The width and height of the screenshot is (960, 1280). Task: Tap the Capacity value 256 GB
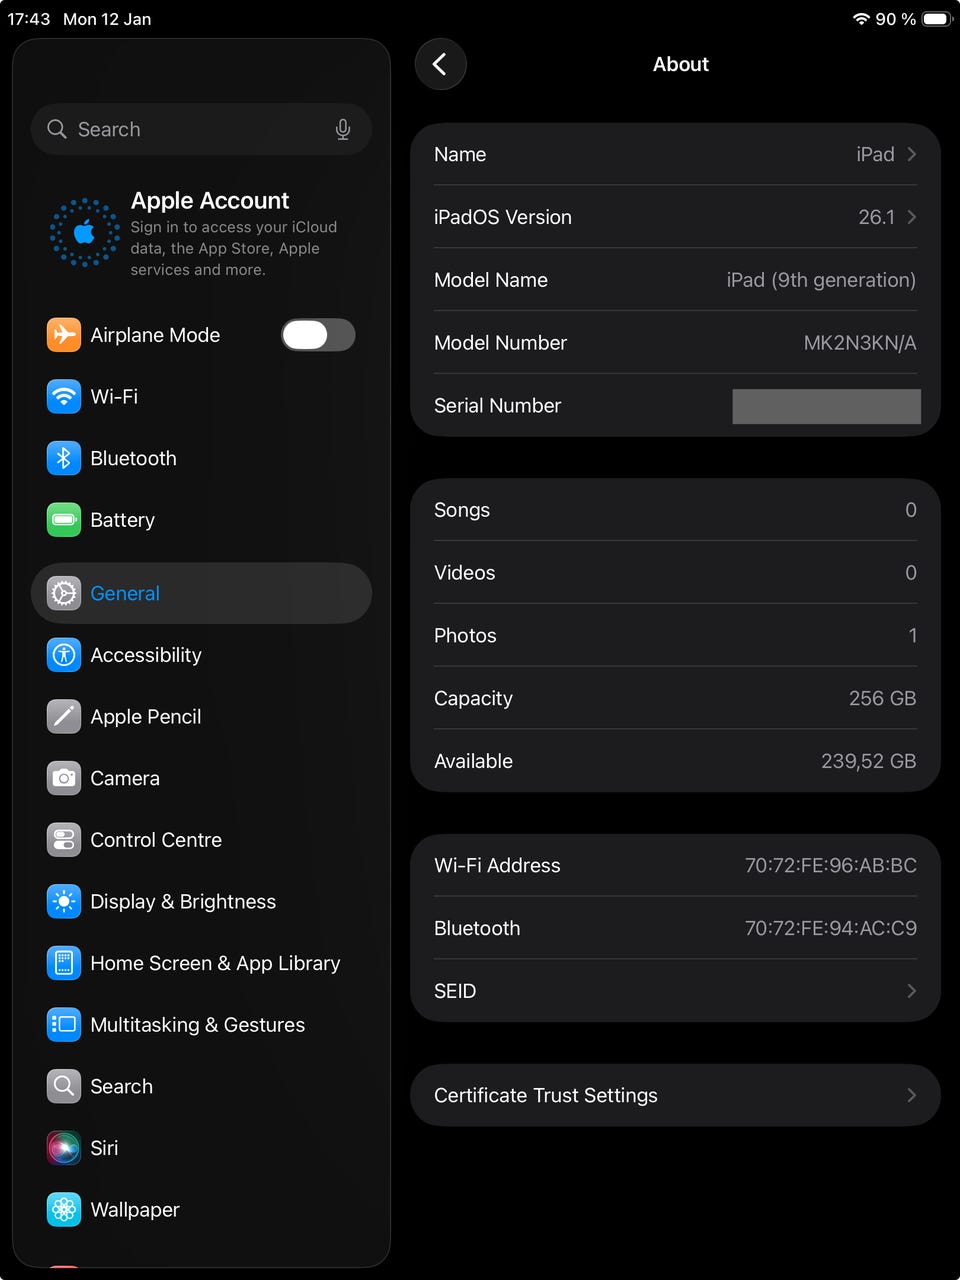point(882,699)
